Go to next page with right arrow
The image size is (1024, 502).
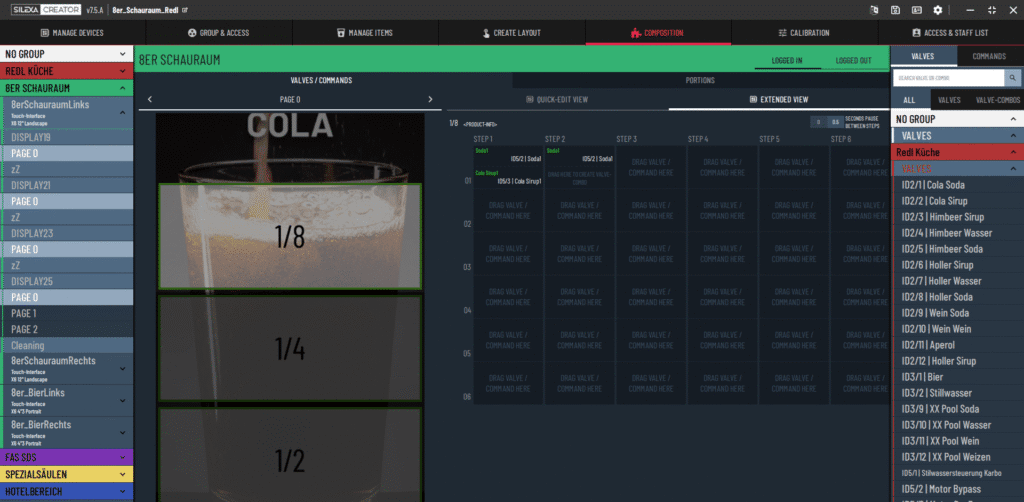point(430,99)
